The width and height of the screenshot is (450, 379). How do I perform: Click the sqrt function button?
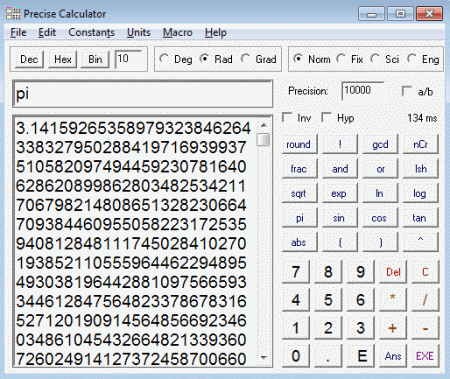pos(299,193)
